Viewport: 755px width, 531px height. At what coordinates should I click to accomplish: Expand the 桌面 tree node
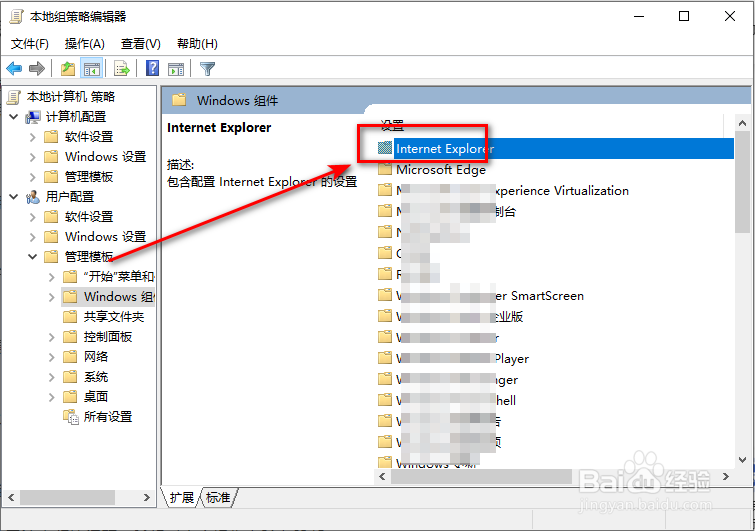[52, 397]
